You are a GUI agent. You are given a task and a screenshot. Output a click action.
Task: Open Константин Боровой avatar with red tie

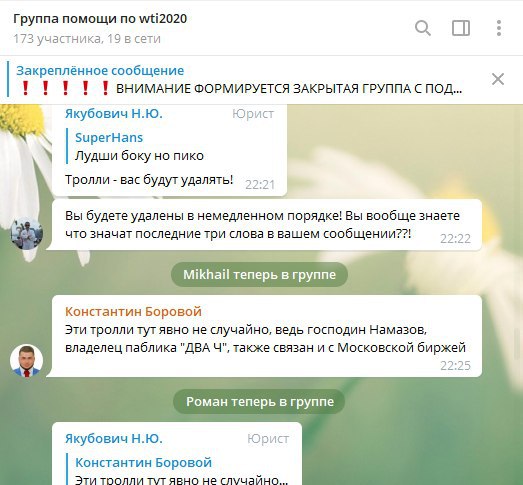tap(27, 361)
